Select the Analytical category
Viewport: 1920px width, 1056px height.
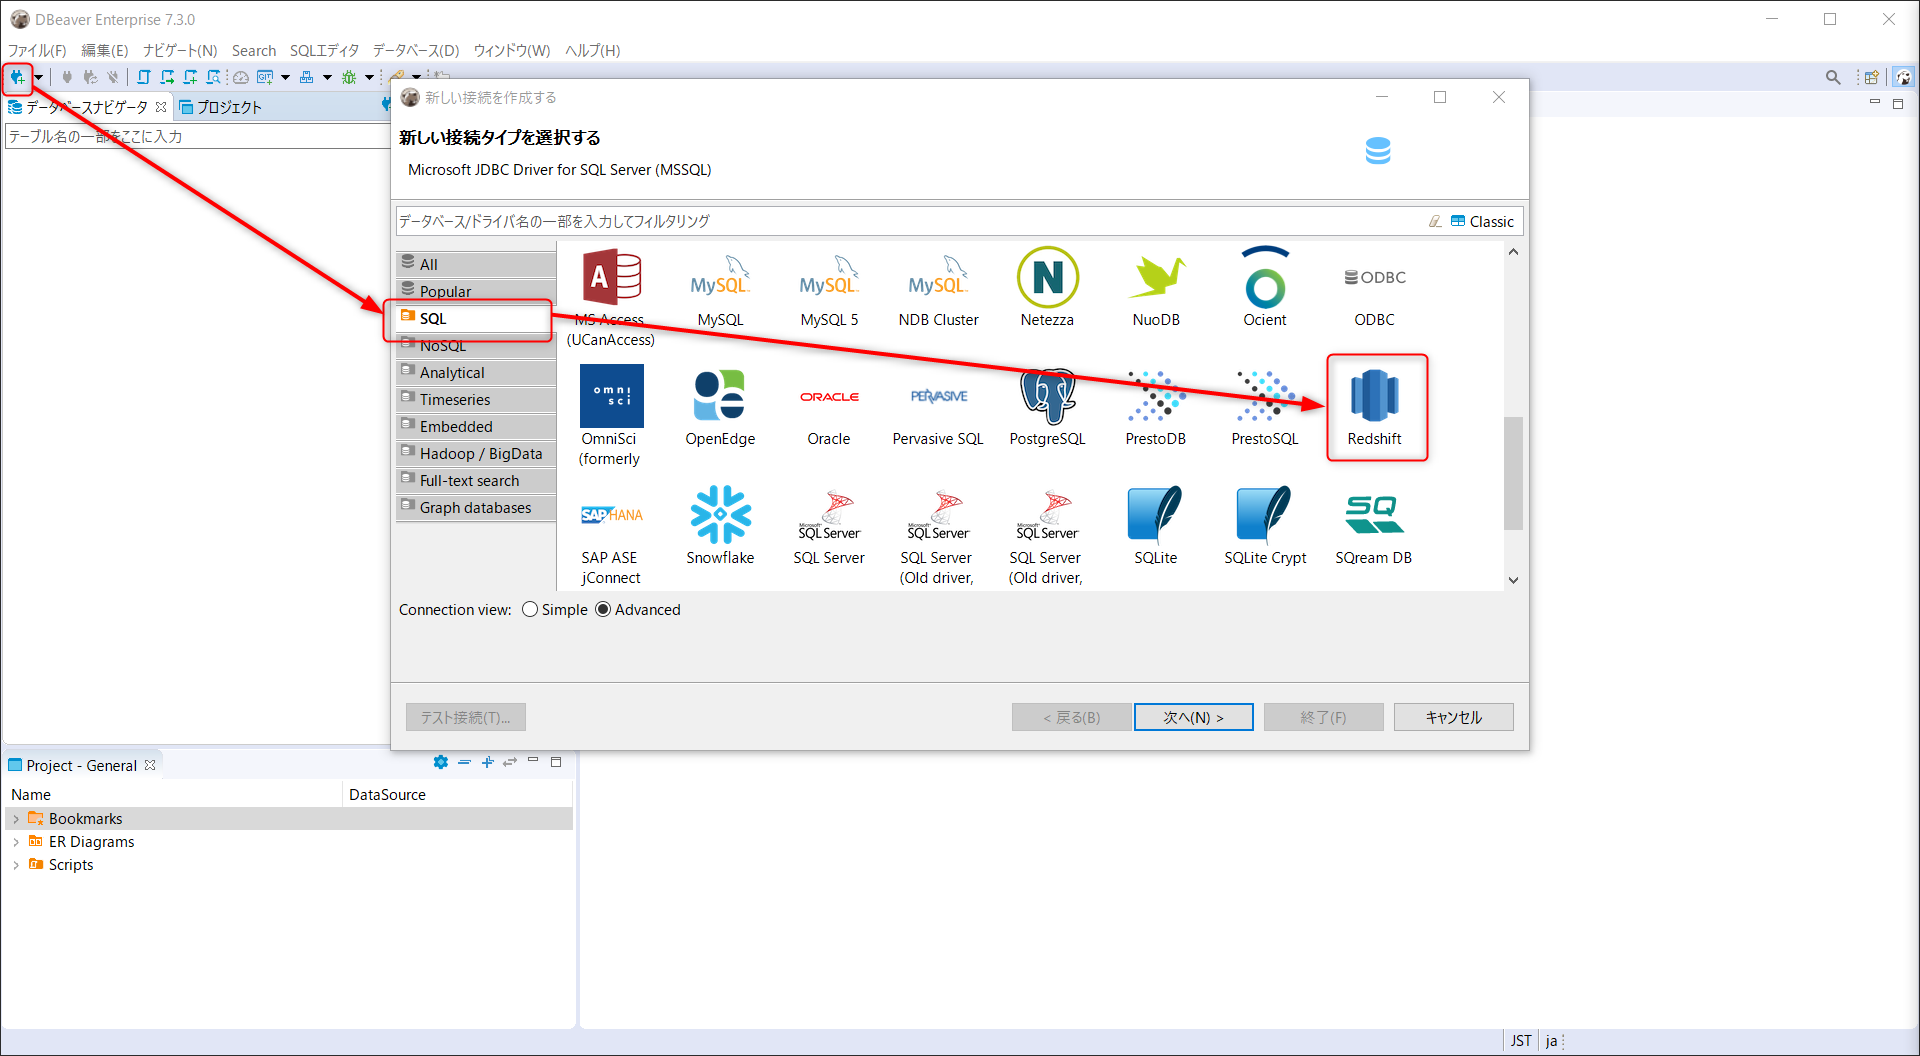pos(476,372)
